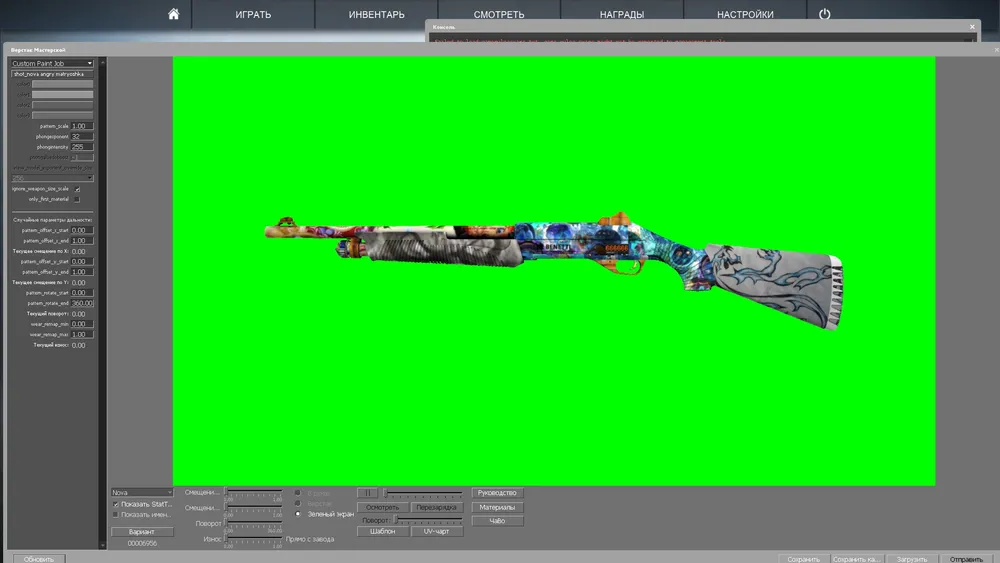Click the Перезарядка reload button

click(436, 507)
